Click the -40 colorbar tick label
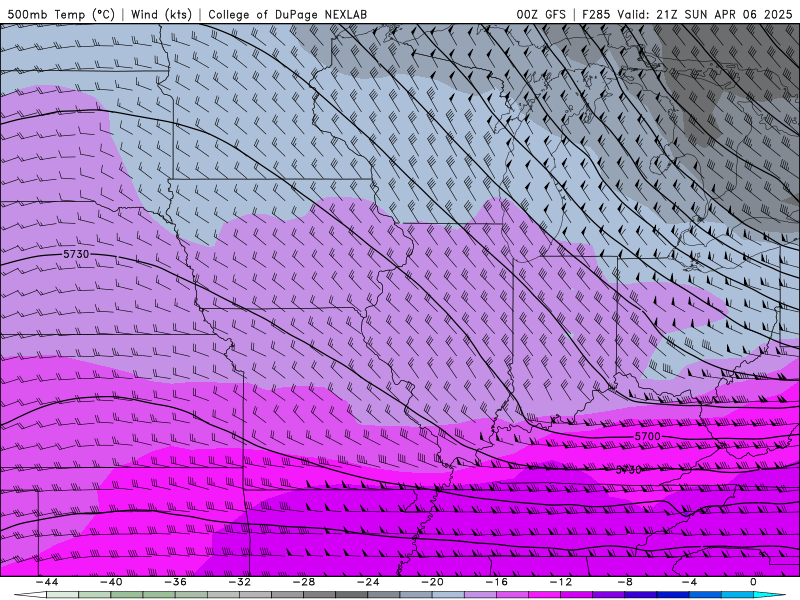This screenshot has width=800, height=600. (x=111, y=582)
